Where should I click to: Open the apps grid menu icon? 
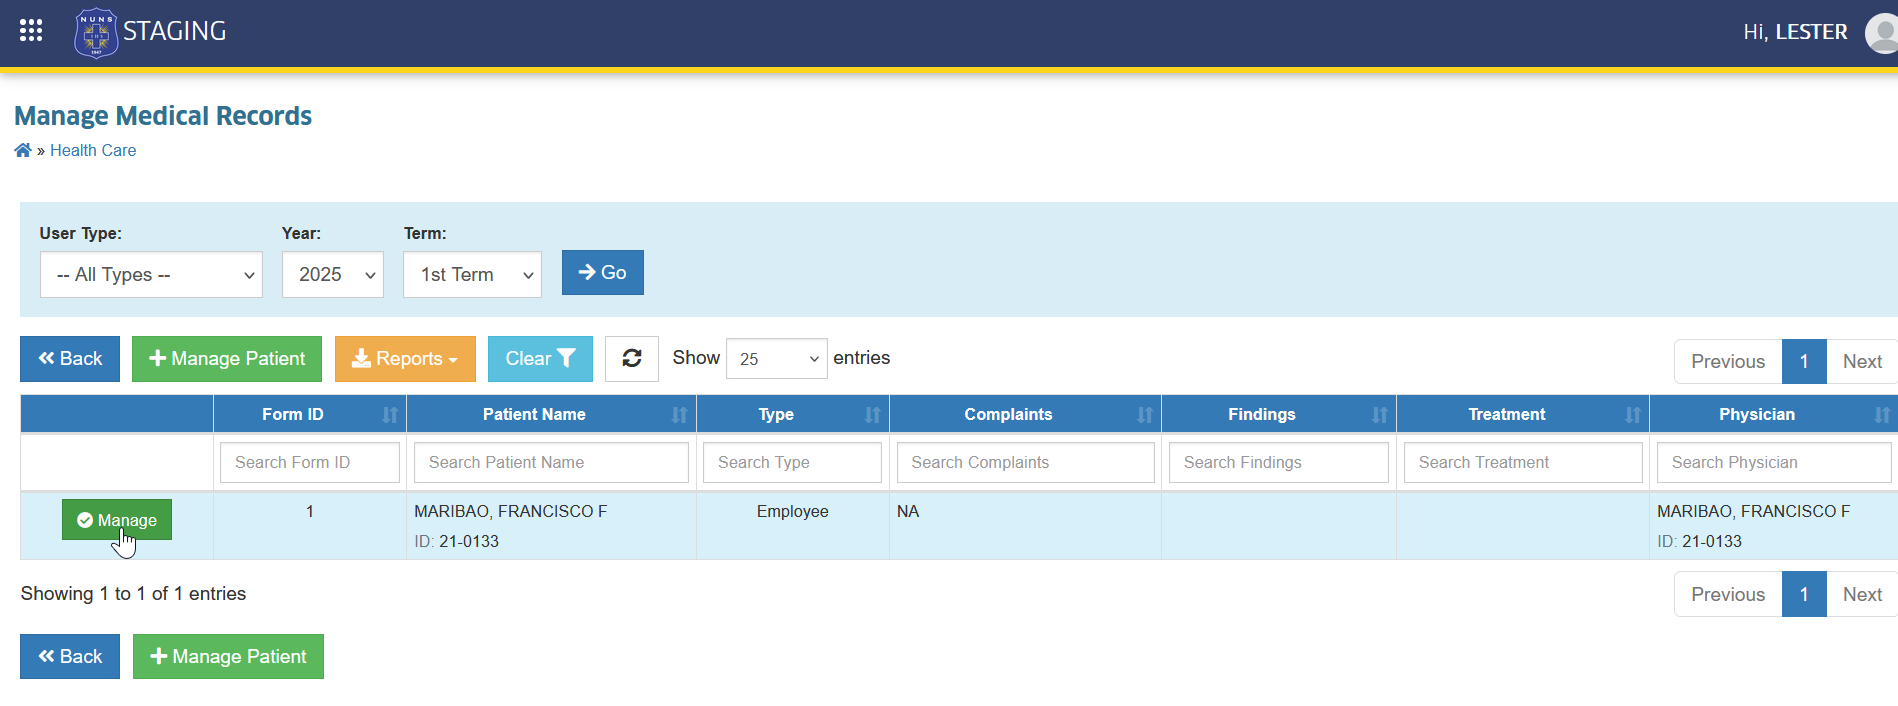31,31
